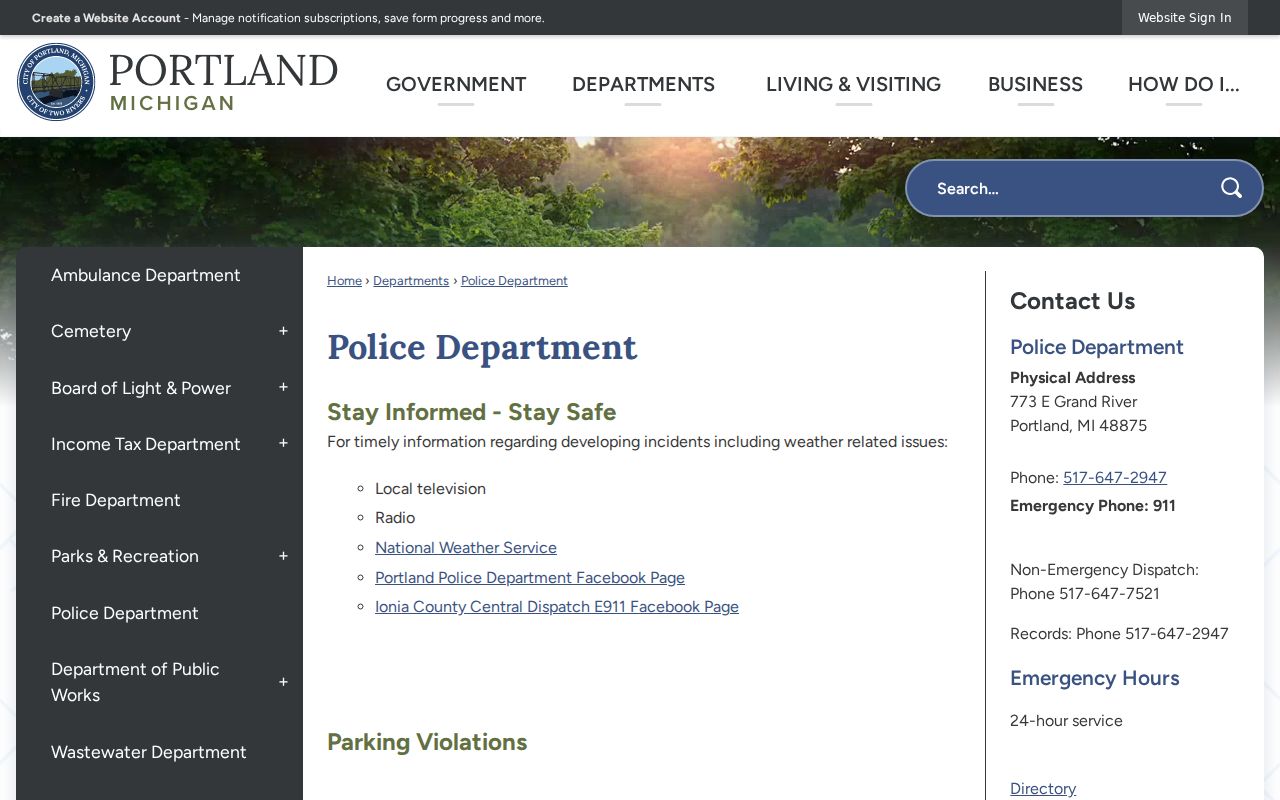
Task: Go to Departments breadcrumb link
Action: pyautogui.click(x=411, y=281)
